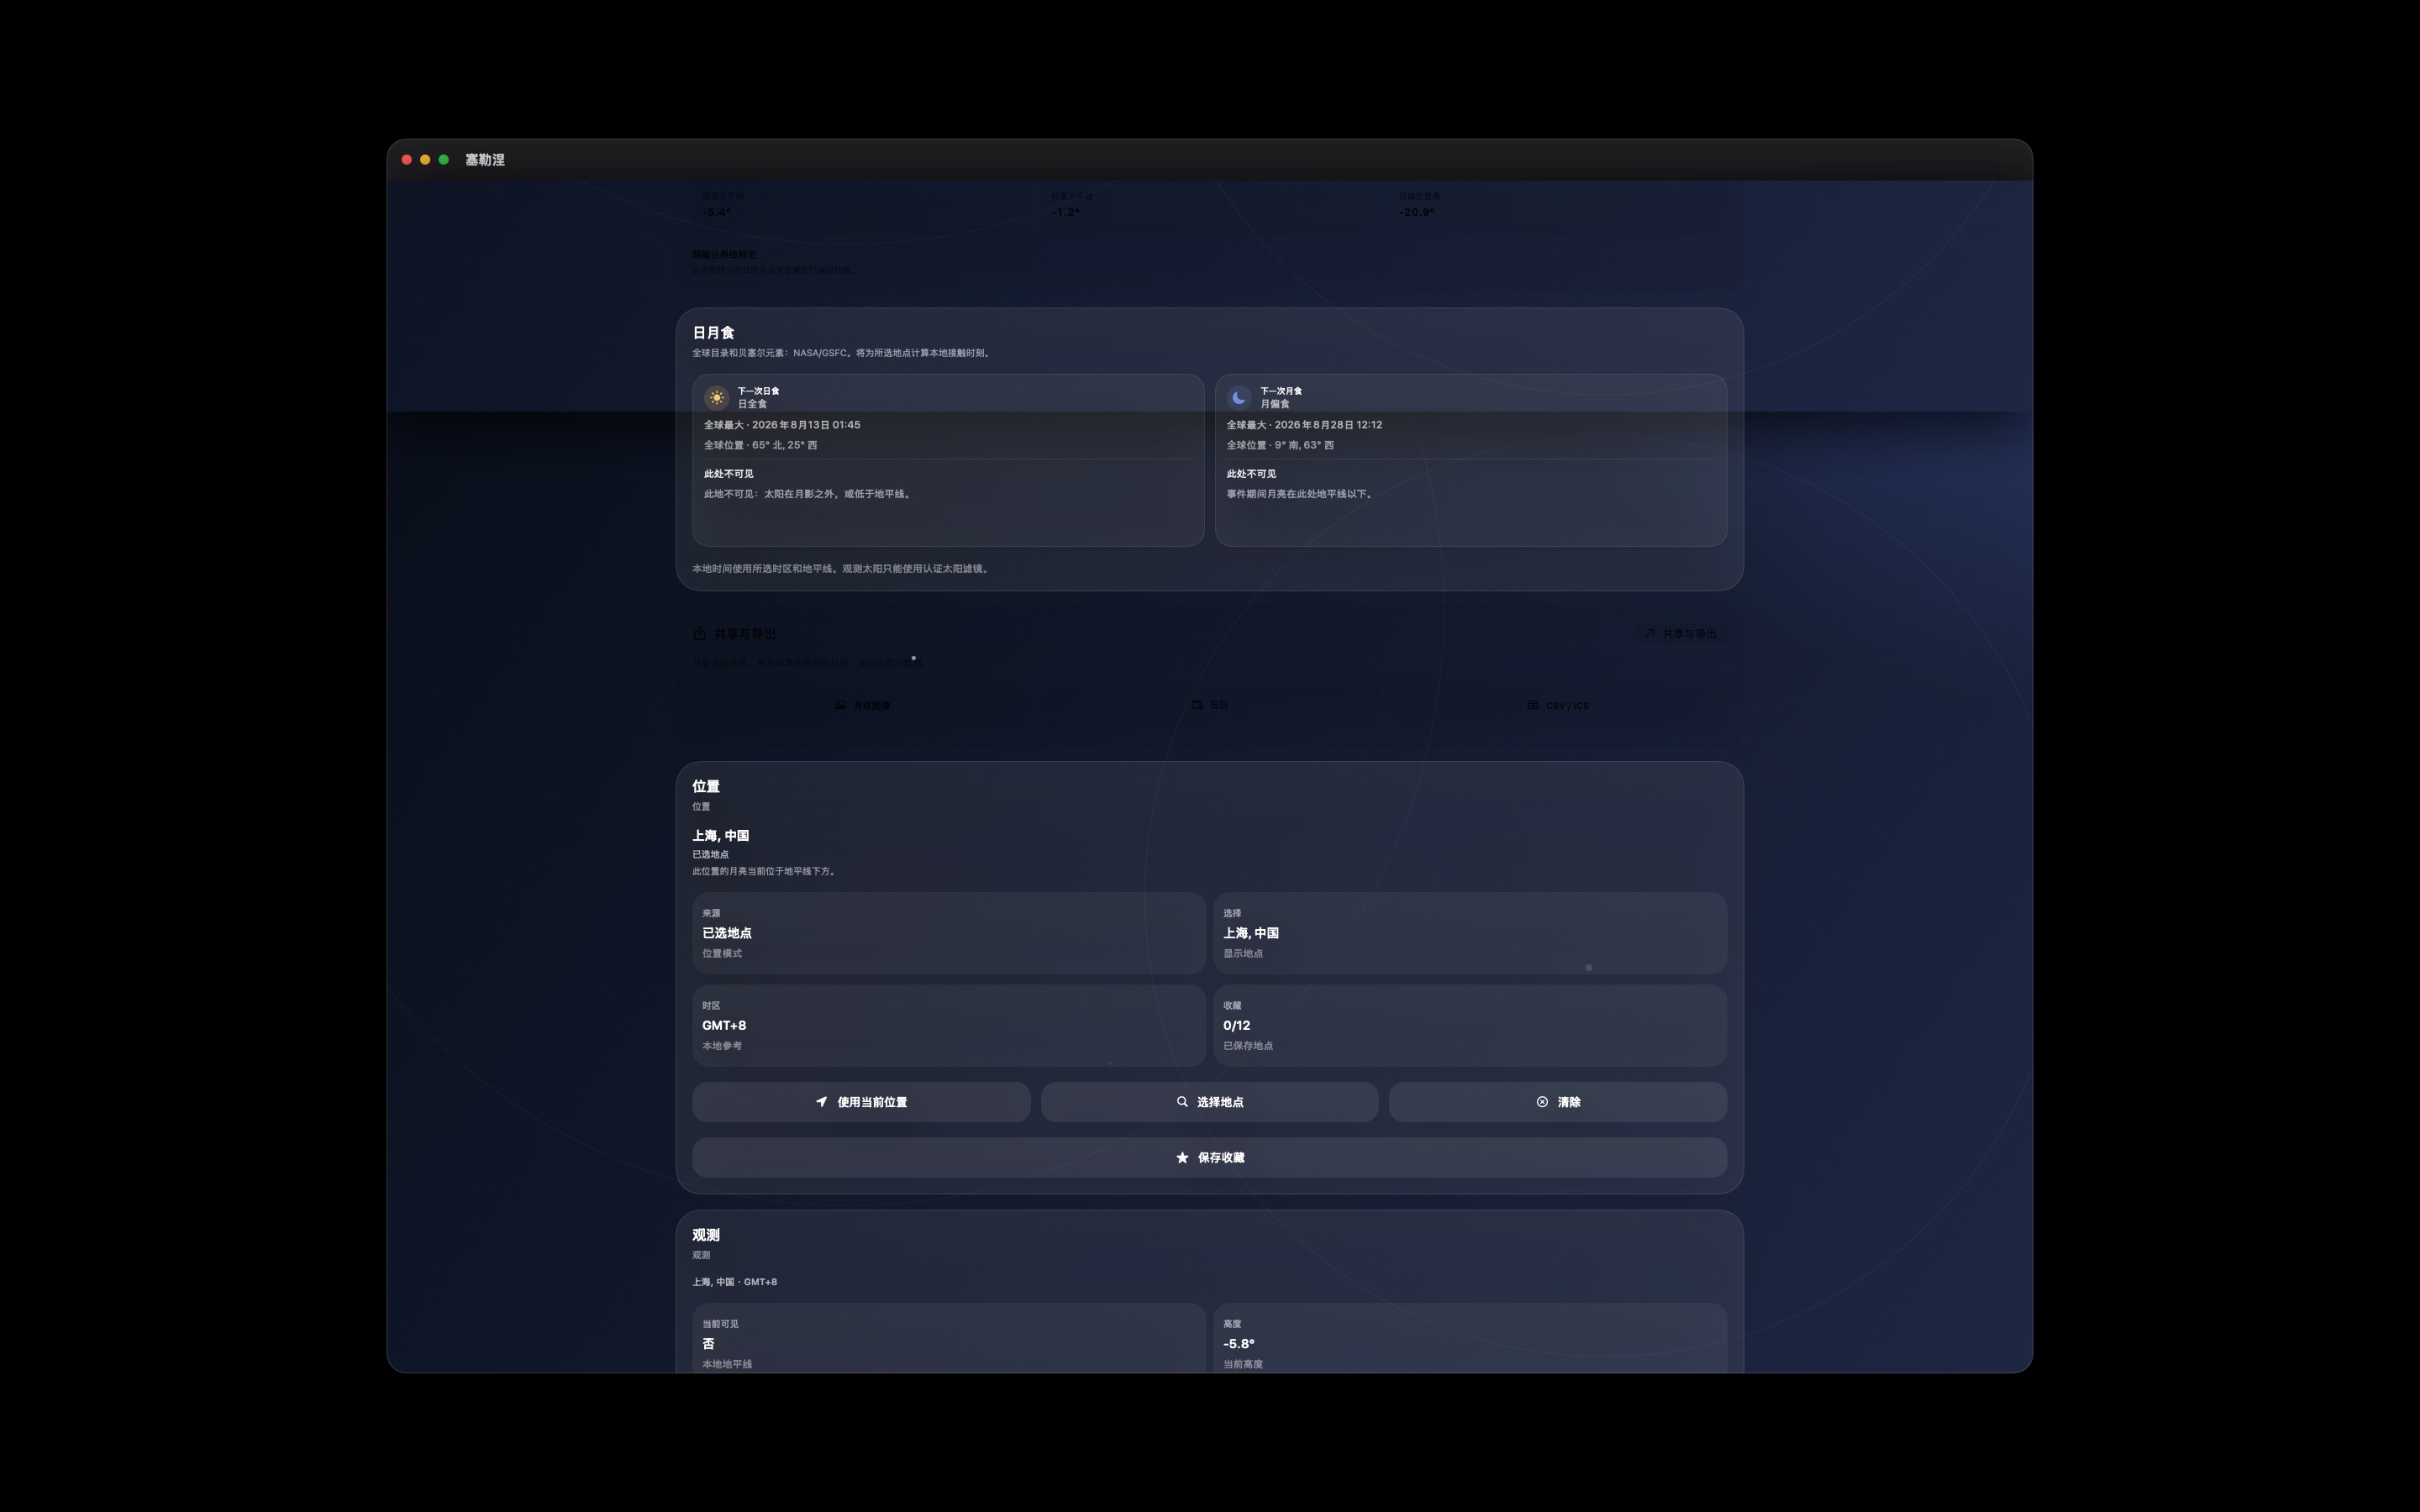Click the sun icon of next solar eclipse

point(716,397)
